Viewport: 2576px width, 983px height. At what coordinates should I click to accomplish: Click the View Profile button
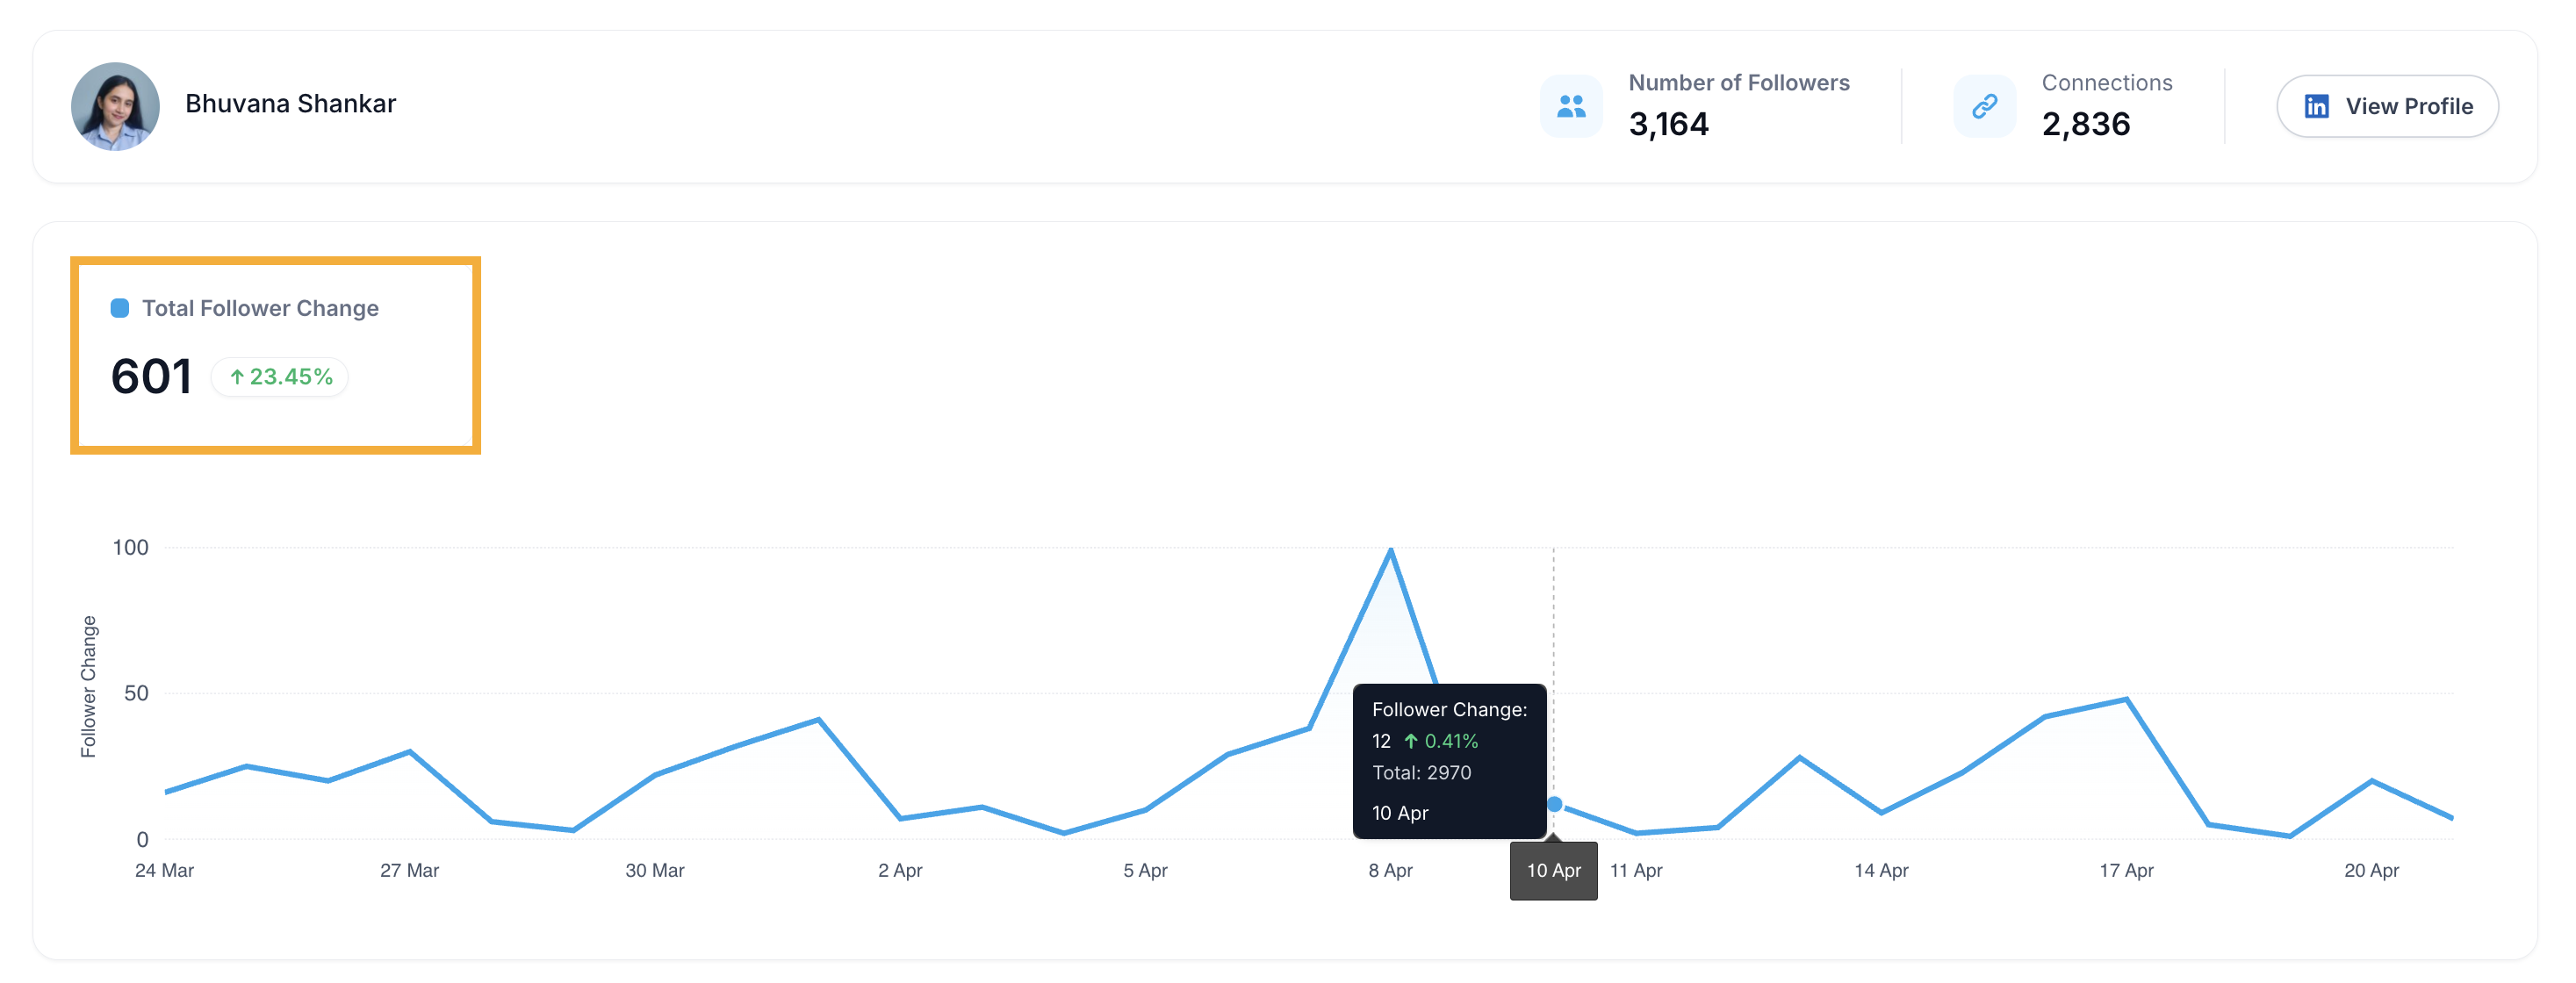coord(2387,106)
